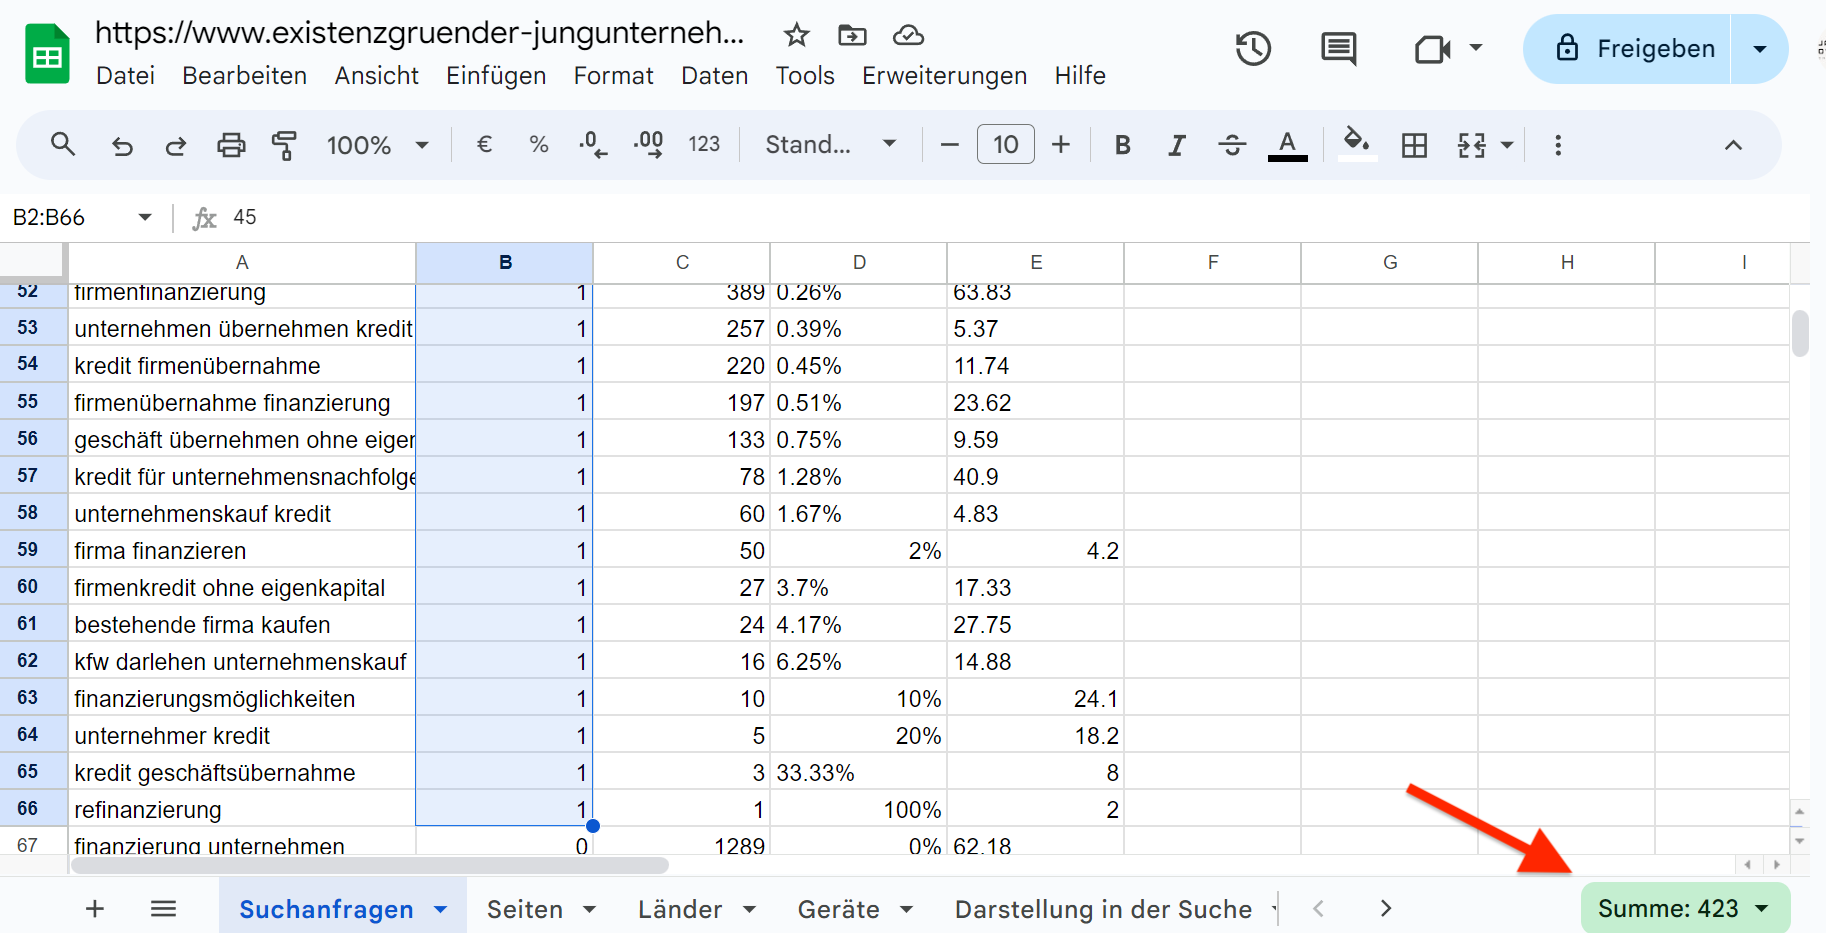Open the Google Sheets home icon
The height and width of the screenshot is (933, 1826).
pyautogui.click(x=47, y=54)
